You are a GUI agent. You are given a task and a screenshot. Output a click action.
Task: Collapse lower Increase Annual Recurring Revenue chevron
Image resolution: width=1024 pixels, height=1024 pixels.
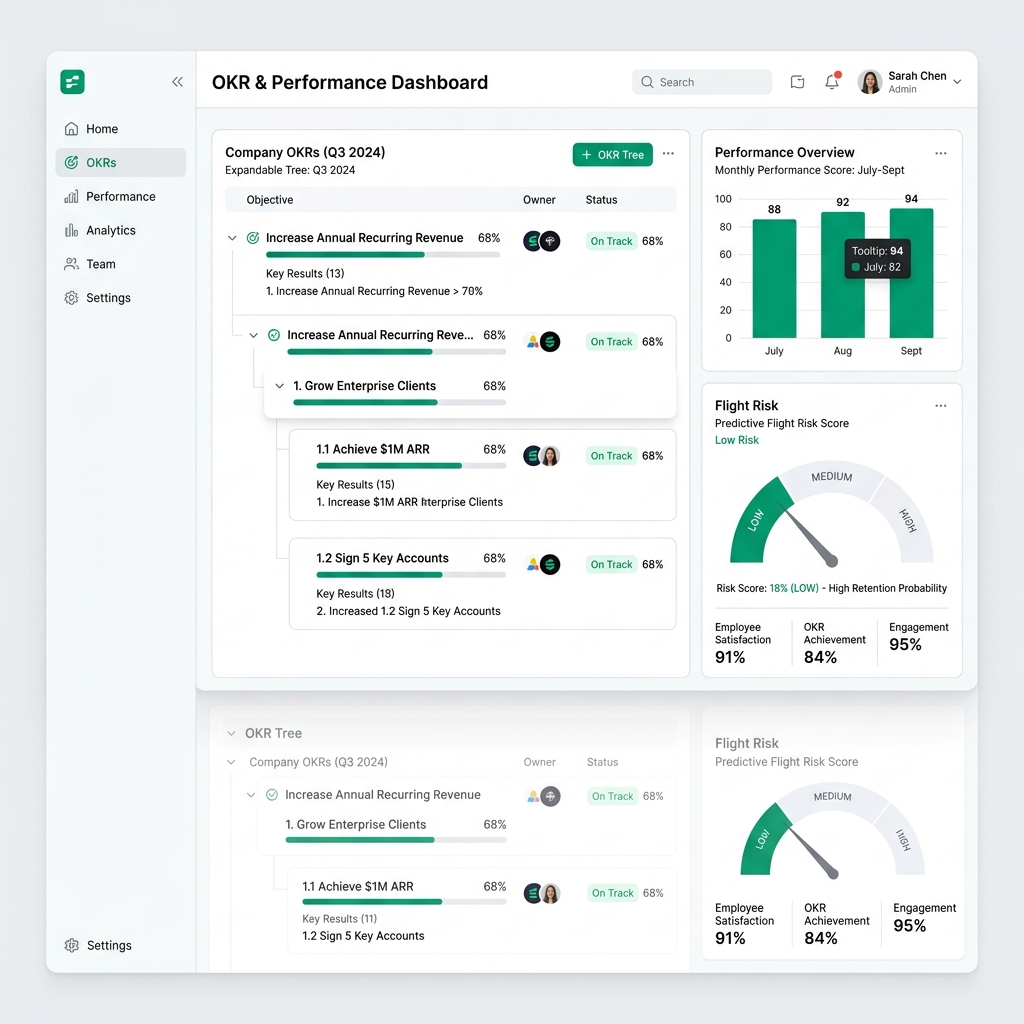point(251,795)
